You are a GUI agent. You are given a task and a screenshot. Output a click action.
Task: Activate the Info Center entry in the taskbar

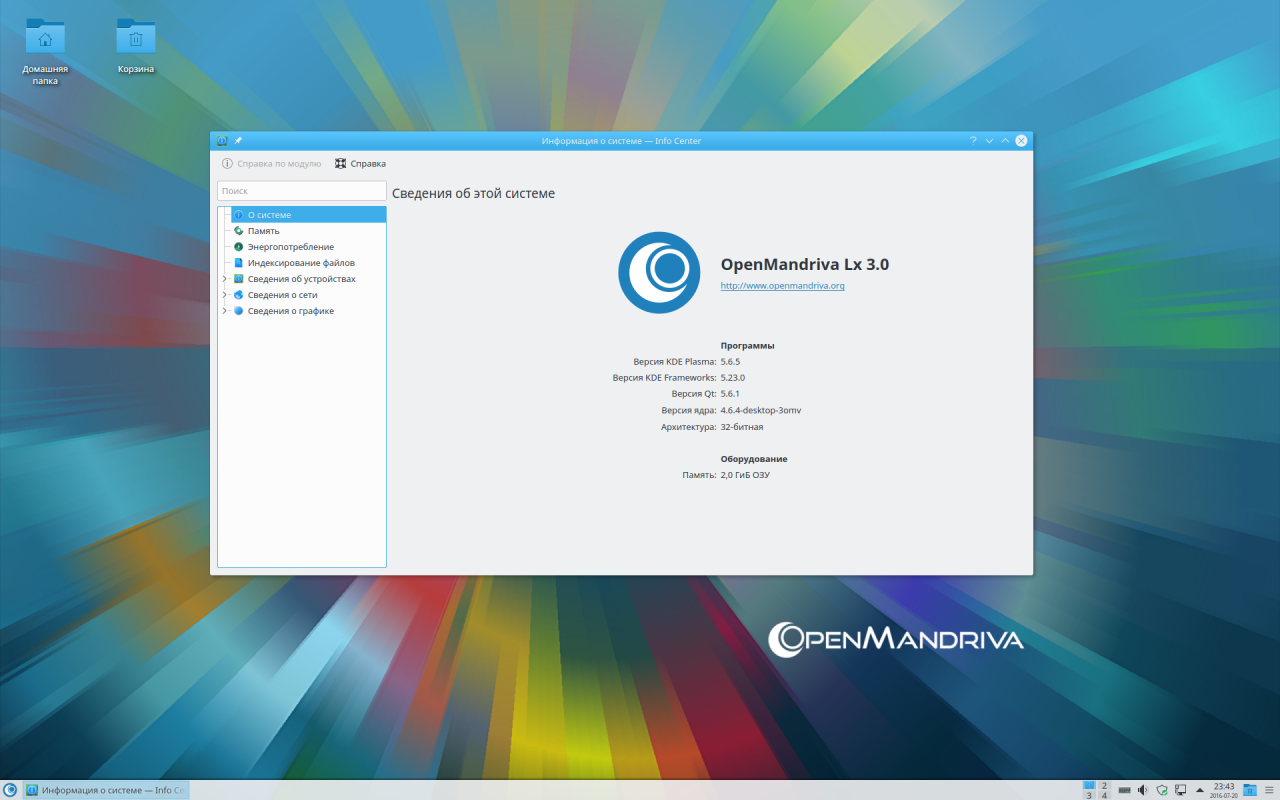click(x=106, y=790)
